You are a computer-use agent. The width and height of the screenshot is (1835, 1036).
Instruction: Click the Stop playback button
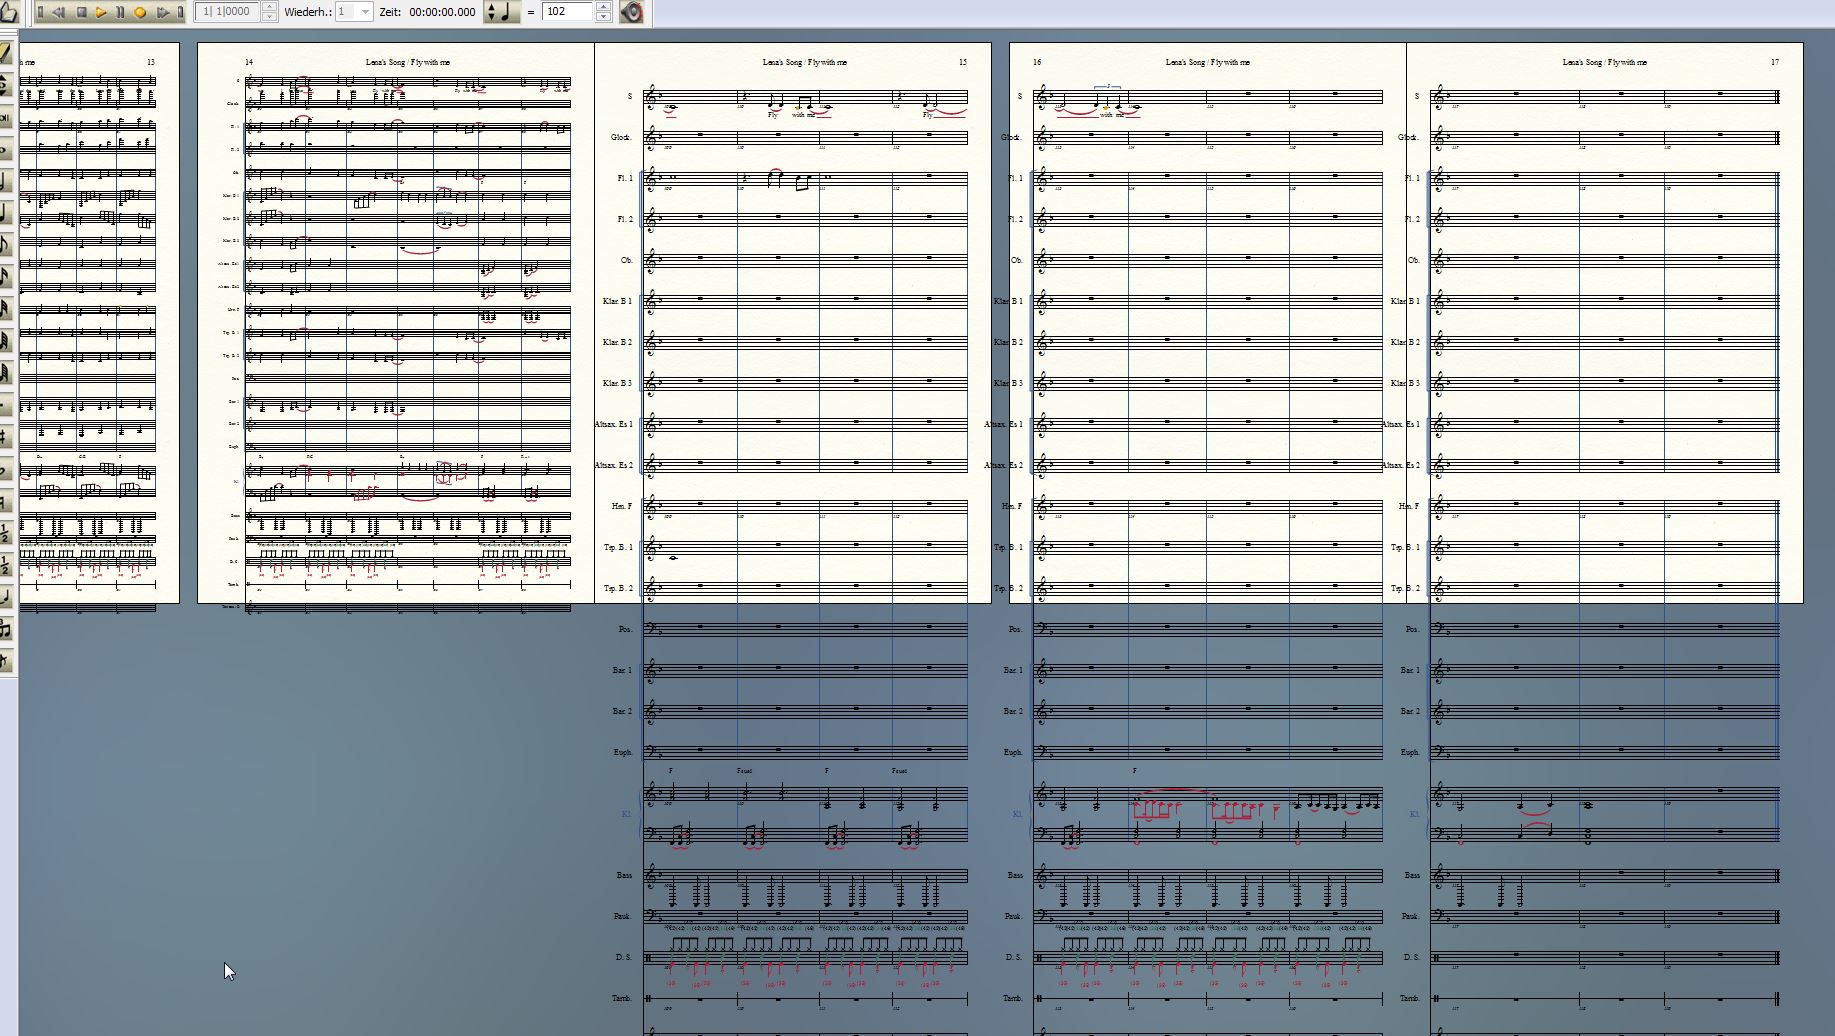(81, 12)
